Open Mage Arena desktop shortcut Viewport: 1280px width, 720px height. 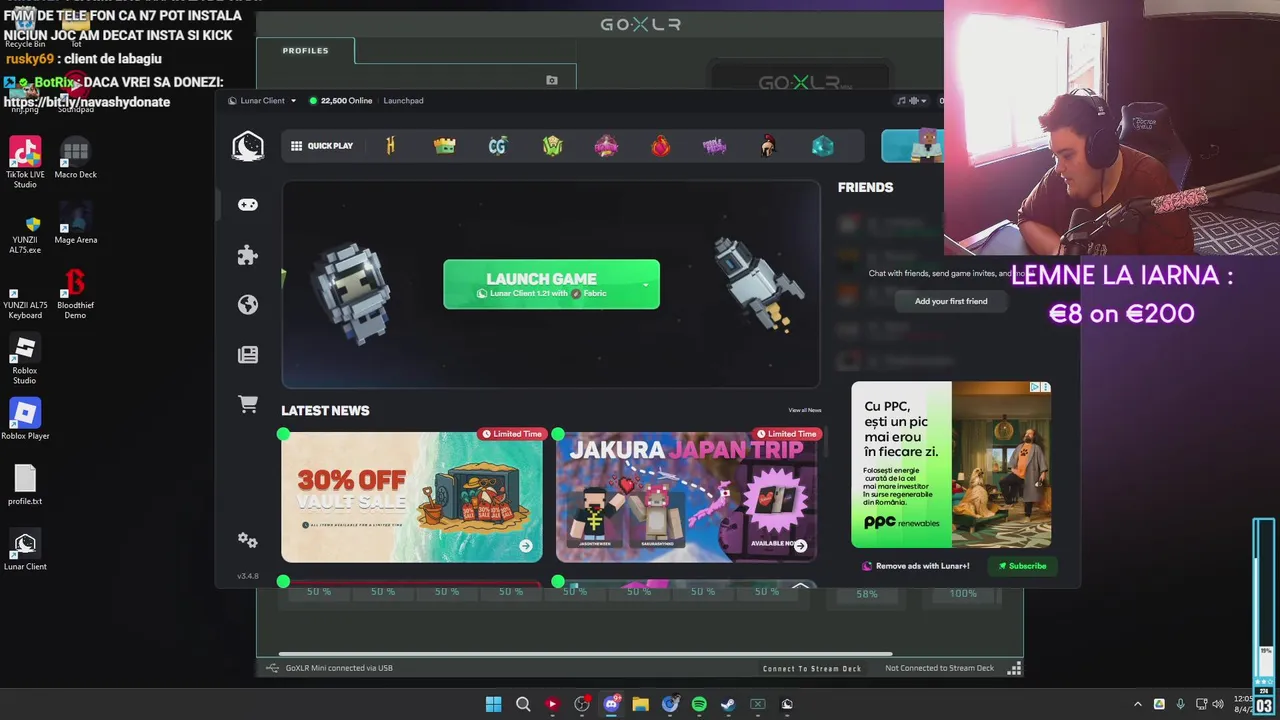coord(75,223)
